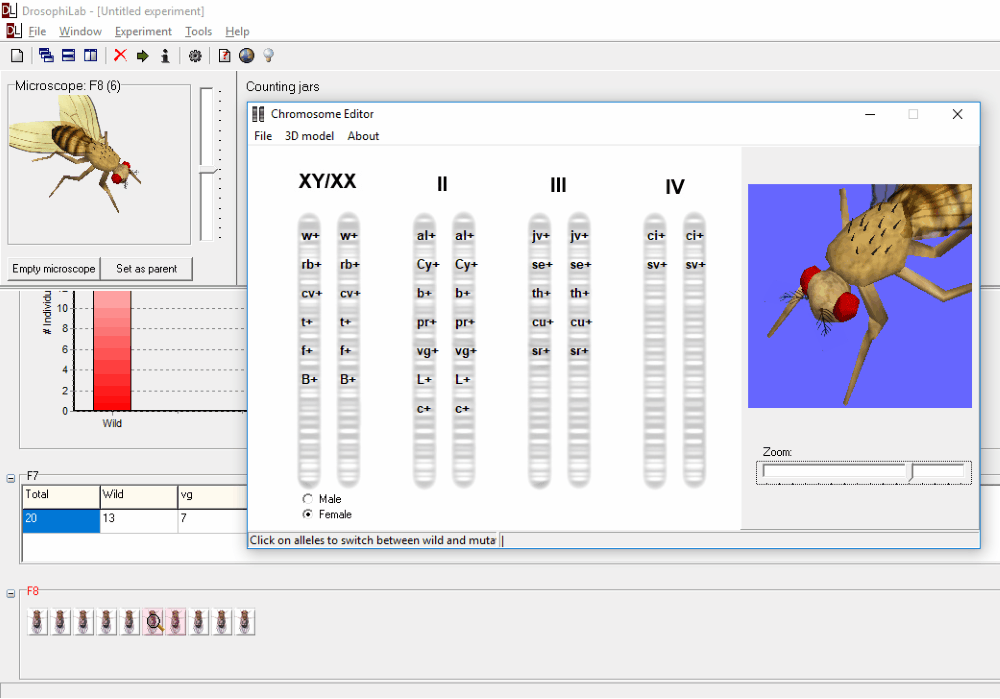Open settings via the gear icon

(195, 56)
